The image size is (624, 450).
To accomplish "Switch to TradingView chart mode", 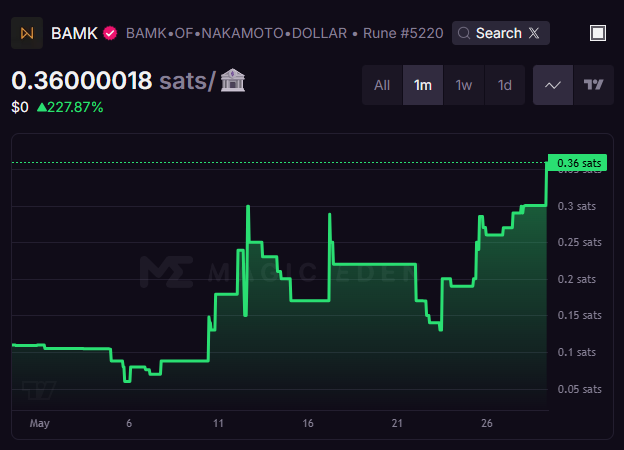I will pyautogui.click(x=593, y=85).
